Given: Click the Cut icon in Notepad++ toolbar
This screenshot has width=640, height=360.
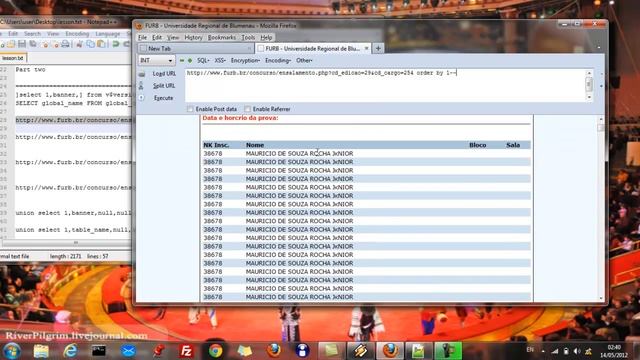Looking at the screenshot, I should (x=80, y=44).
